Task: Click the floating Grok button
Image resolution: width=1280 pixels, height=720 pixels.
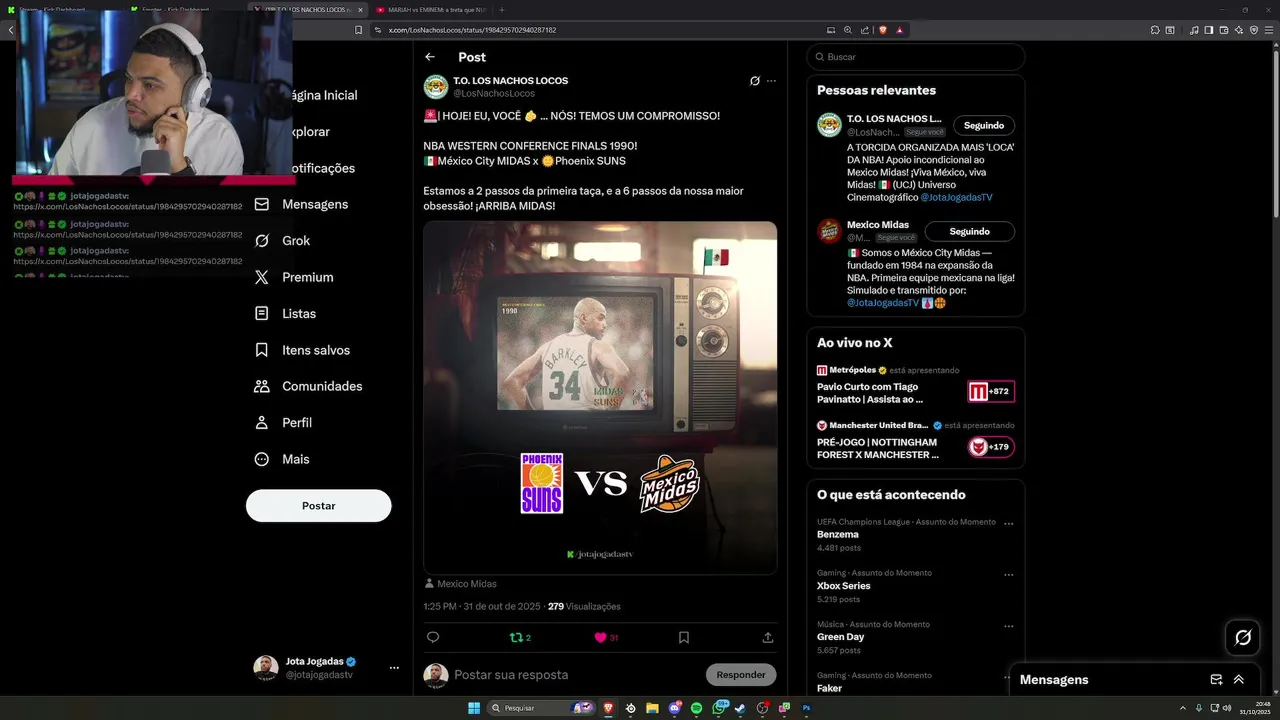Action: pyautogui.click(x=1243, y=637)
